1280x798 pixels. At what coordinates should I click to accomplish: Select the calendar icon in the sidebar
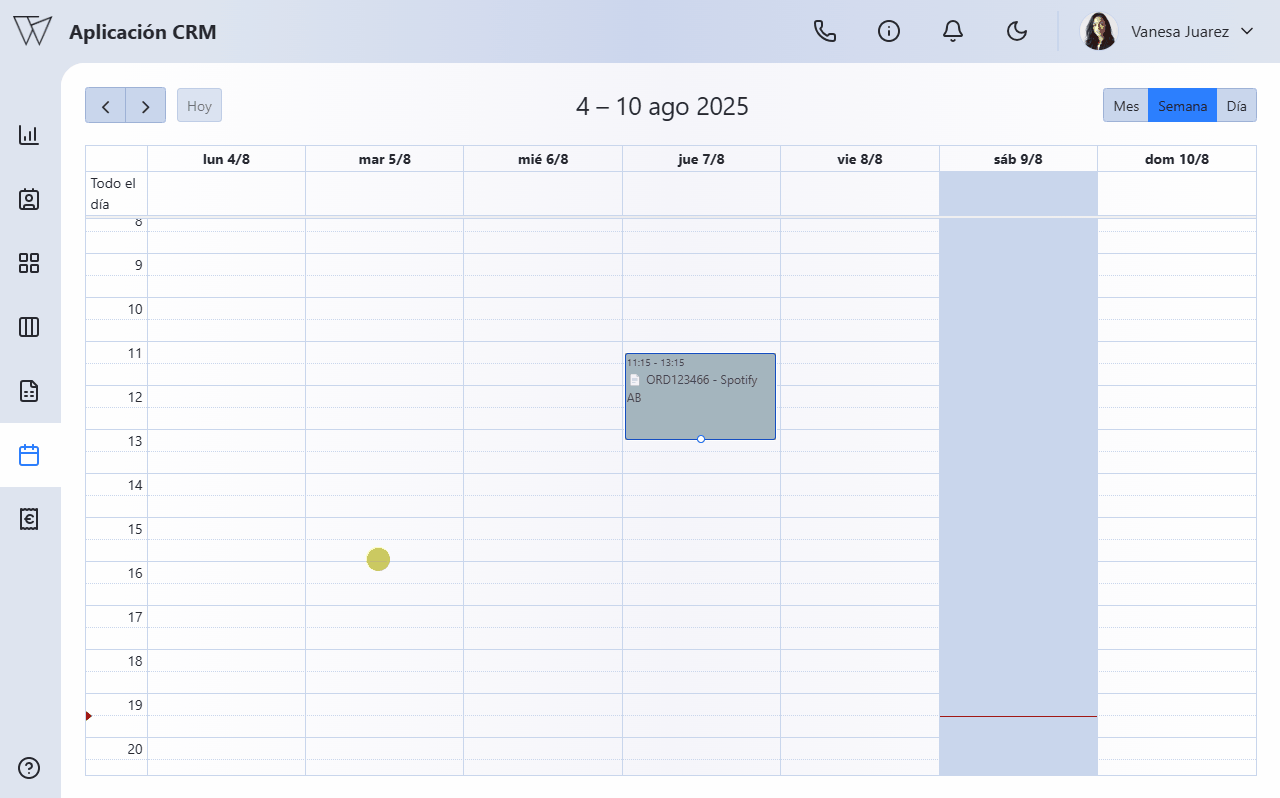(29, 454)
